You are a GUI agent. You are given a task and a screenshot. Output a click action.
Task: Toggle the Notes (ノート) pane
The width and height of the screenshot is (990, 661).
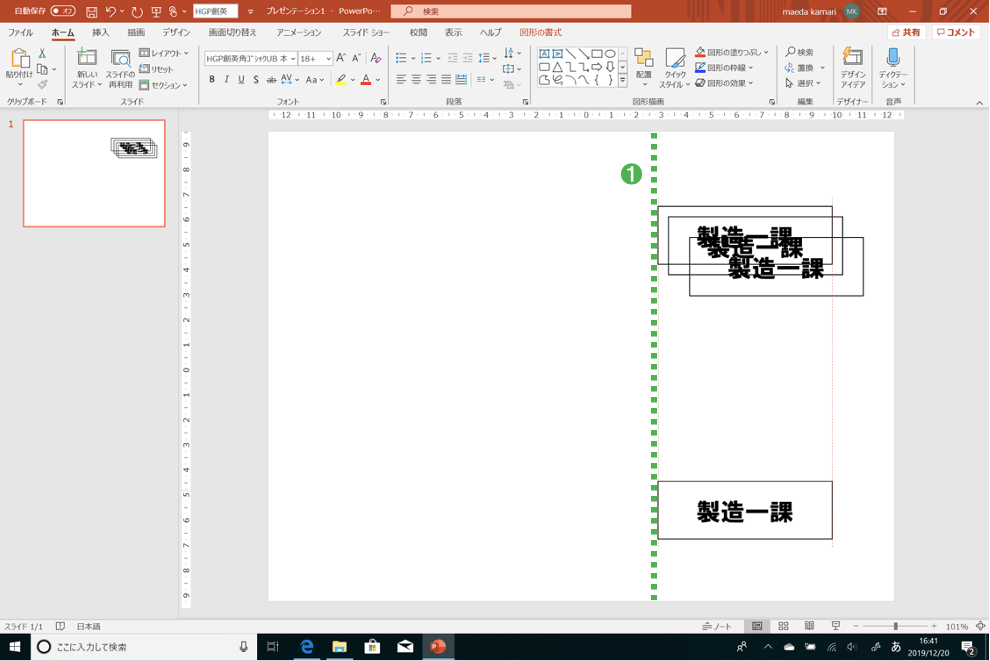[x=717, y=626]
